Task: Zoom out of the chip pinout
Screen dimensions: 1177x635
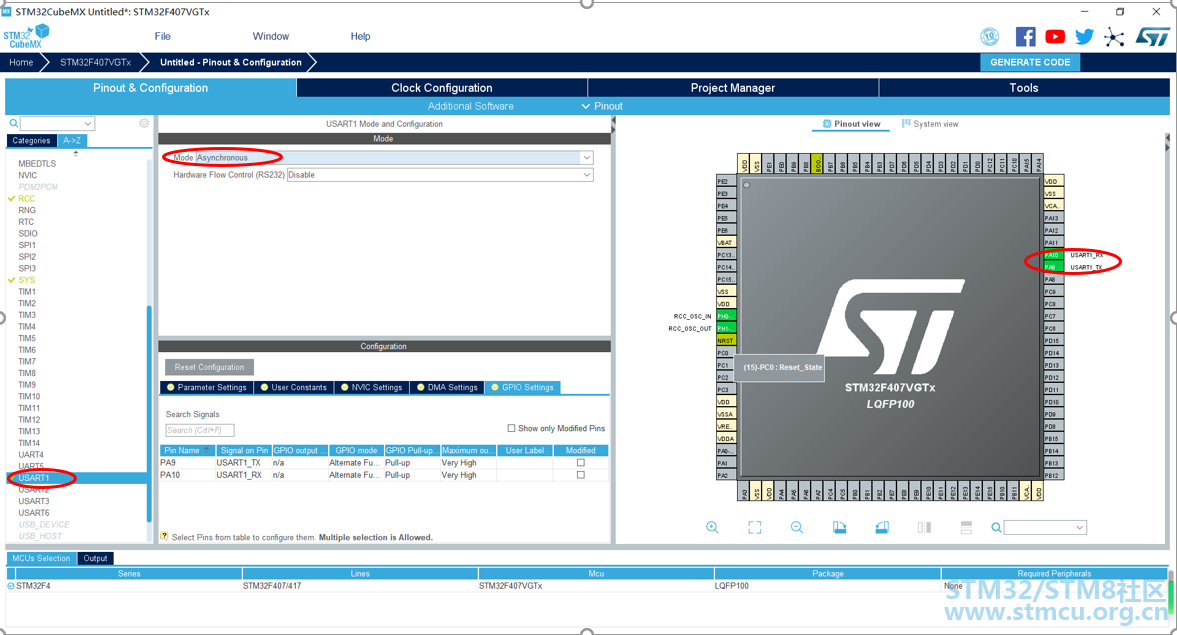Action: 797,528
